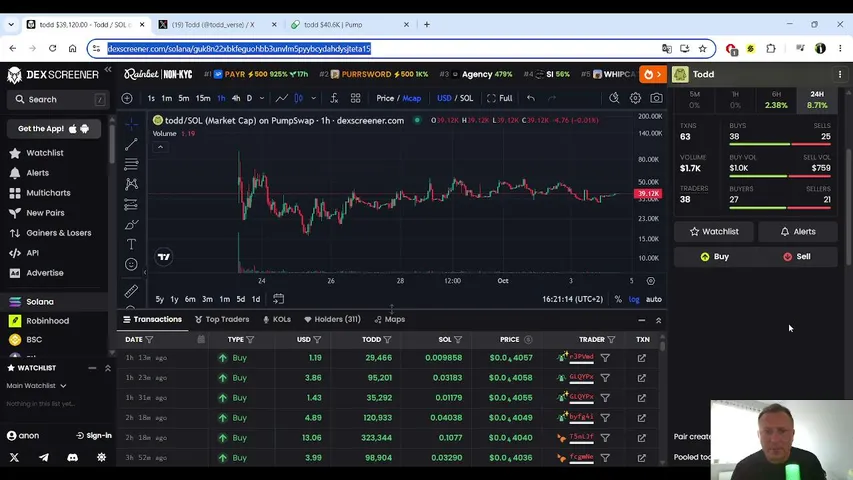Expand the Main Watchlist dropdown
Viewport: 853px width, 480px height.
click(x=36, y=386)
